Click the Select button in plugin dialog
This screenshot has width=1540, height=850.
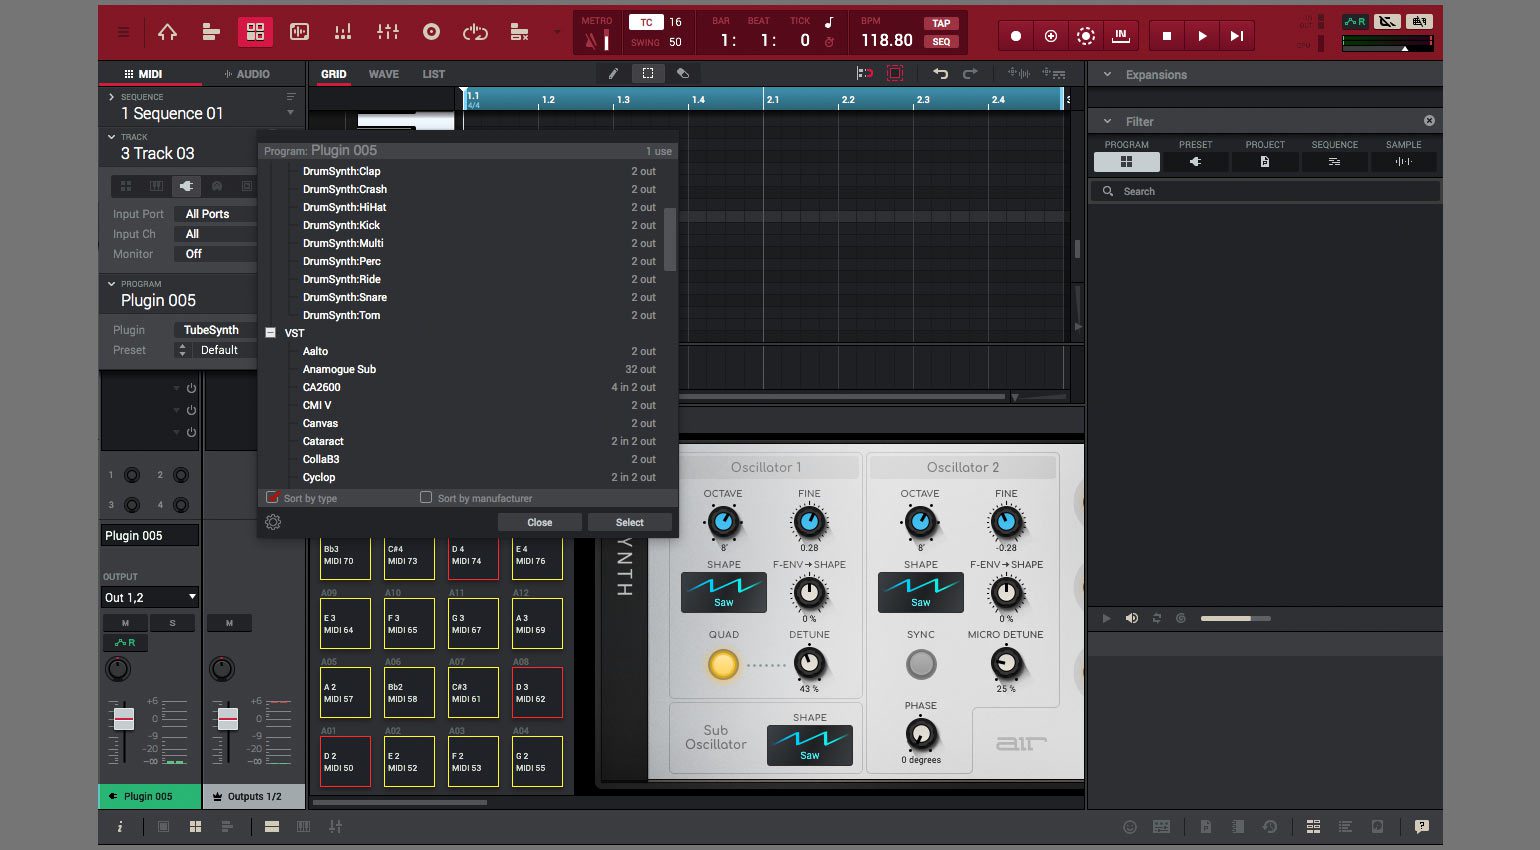point(629,522)
